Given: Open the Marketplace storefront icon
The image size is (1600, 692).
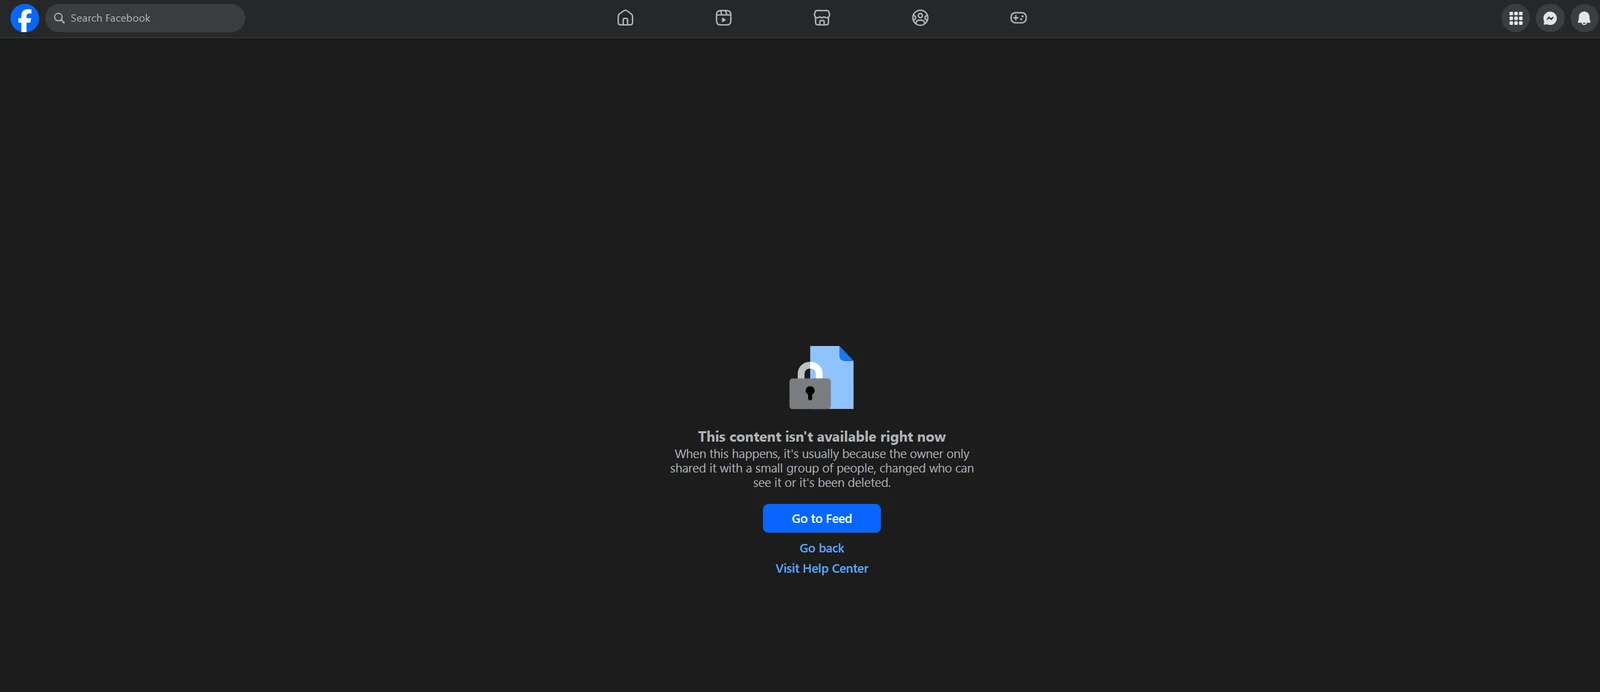Looking at the screenshot, I should 822,18.
